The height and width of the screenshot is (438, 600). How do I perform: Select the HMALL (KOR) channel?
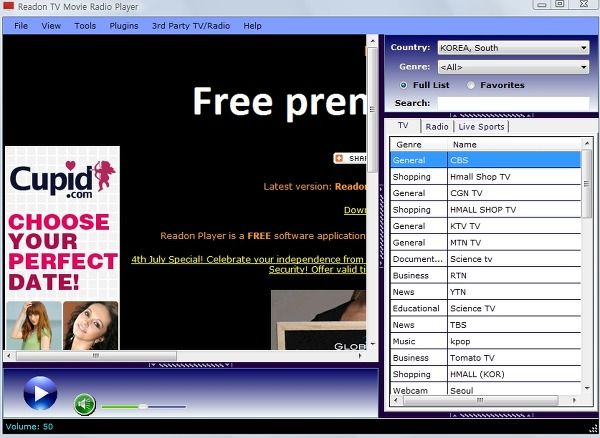pos(486,374)
